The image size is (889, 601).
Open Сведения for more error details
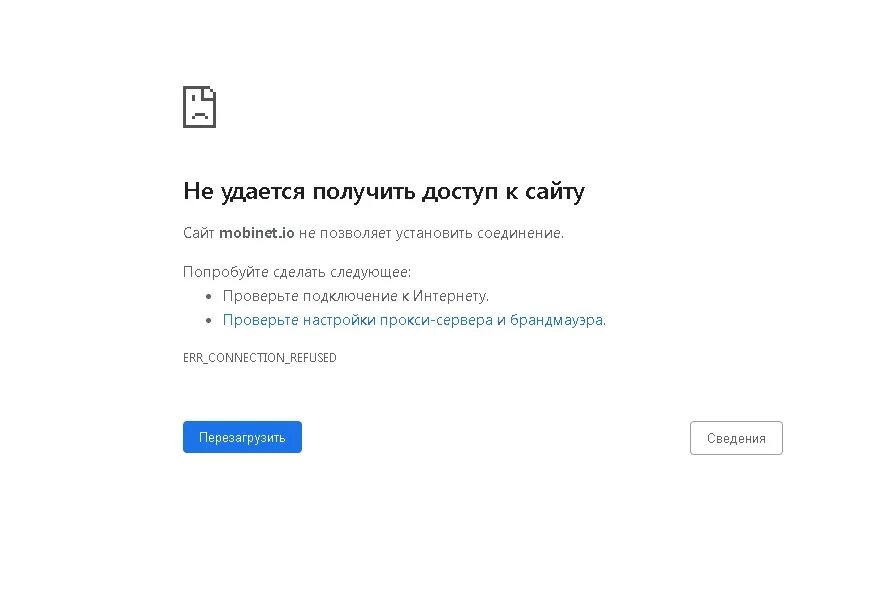(736, 437)
